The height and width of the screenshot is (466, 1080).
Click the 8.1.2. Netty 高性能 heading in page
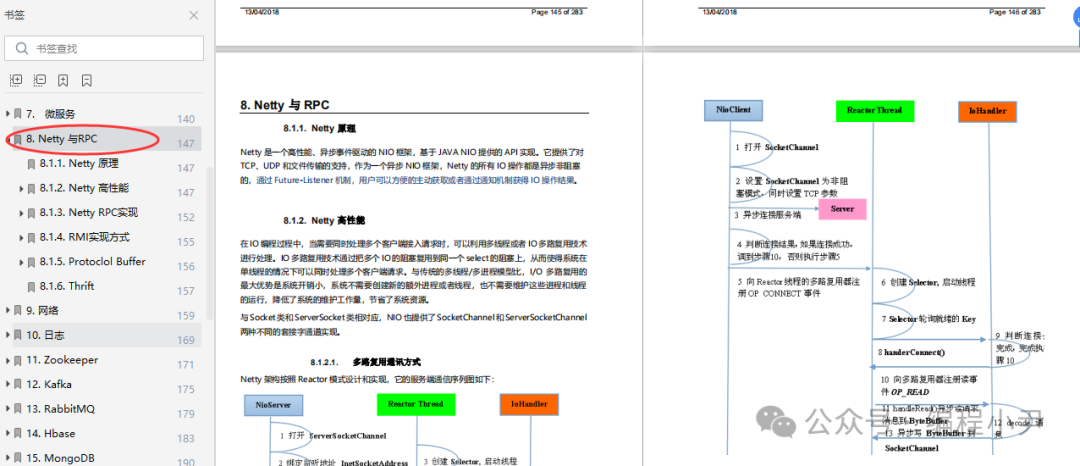click(324, 221)
